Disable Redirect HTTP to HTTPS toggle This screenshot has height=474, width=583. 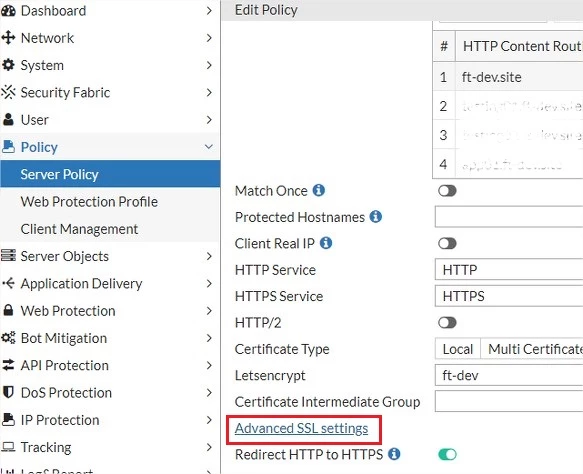[x=447, y=454]
